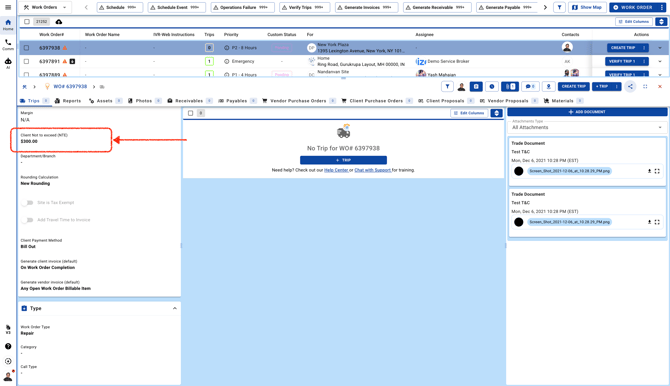Select all work orders header checkbox
Viewport: 670px width, 386px height.
point(27,21)
